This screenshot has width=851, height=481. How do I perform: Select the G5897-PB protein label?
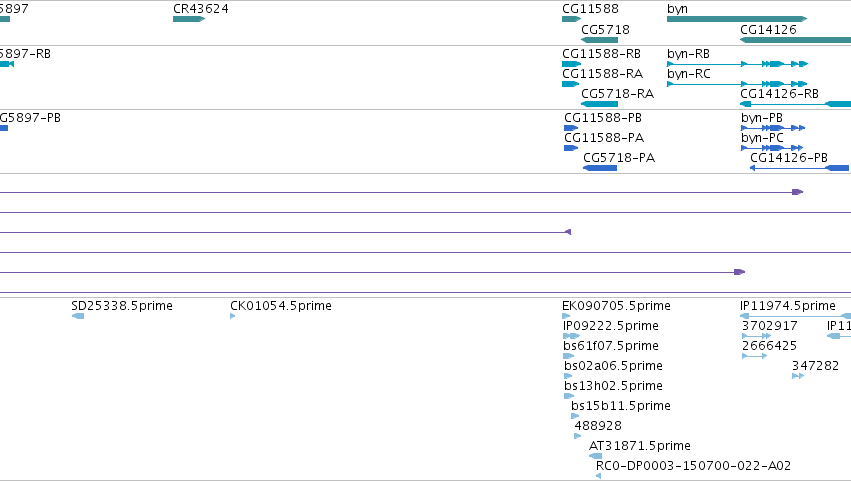(x=30, y=118)
